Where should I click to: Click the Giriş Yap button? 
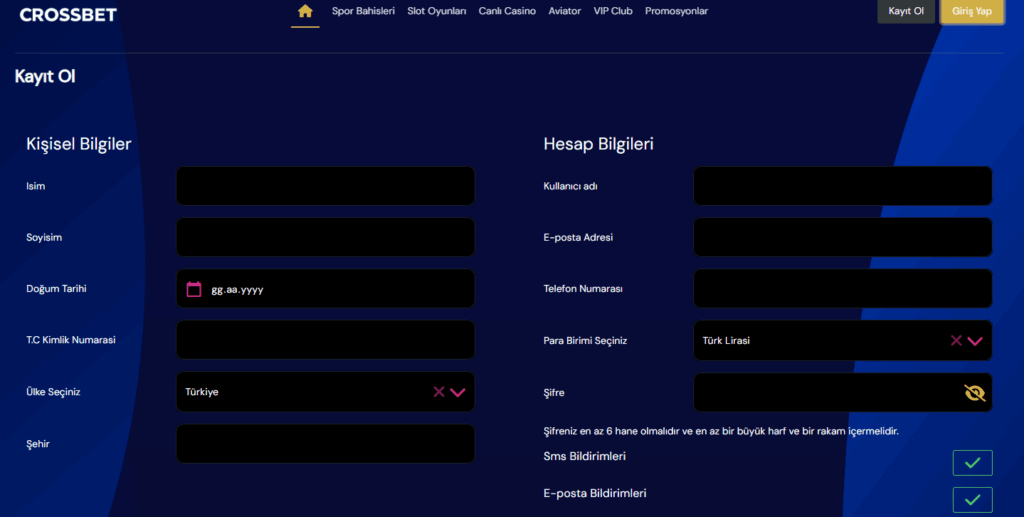pyautogui.click(x=972, y=11)
